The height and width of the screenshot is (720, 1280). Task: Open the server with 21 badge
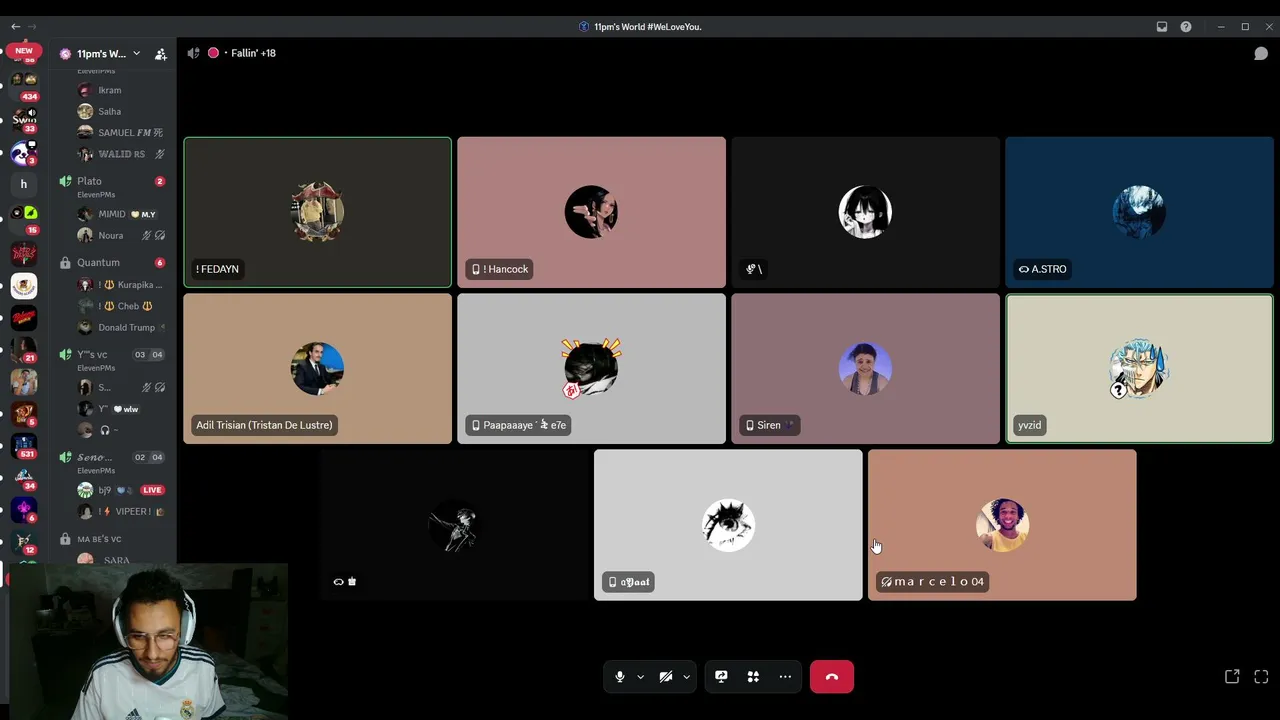click(24, 350)
